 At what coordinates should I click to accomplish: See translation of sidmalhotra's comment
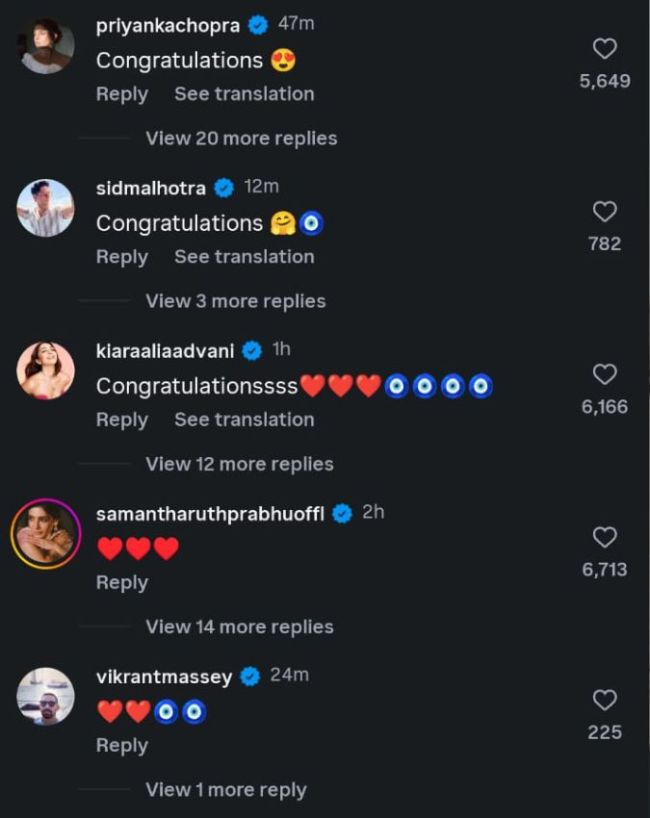click(244, 257)
